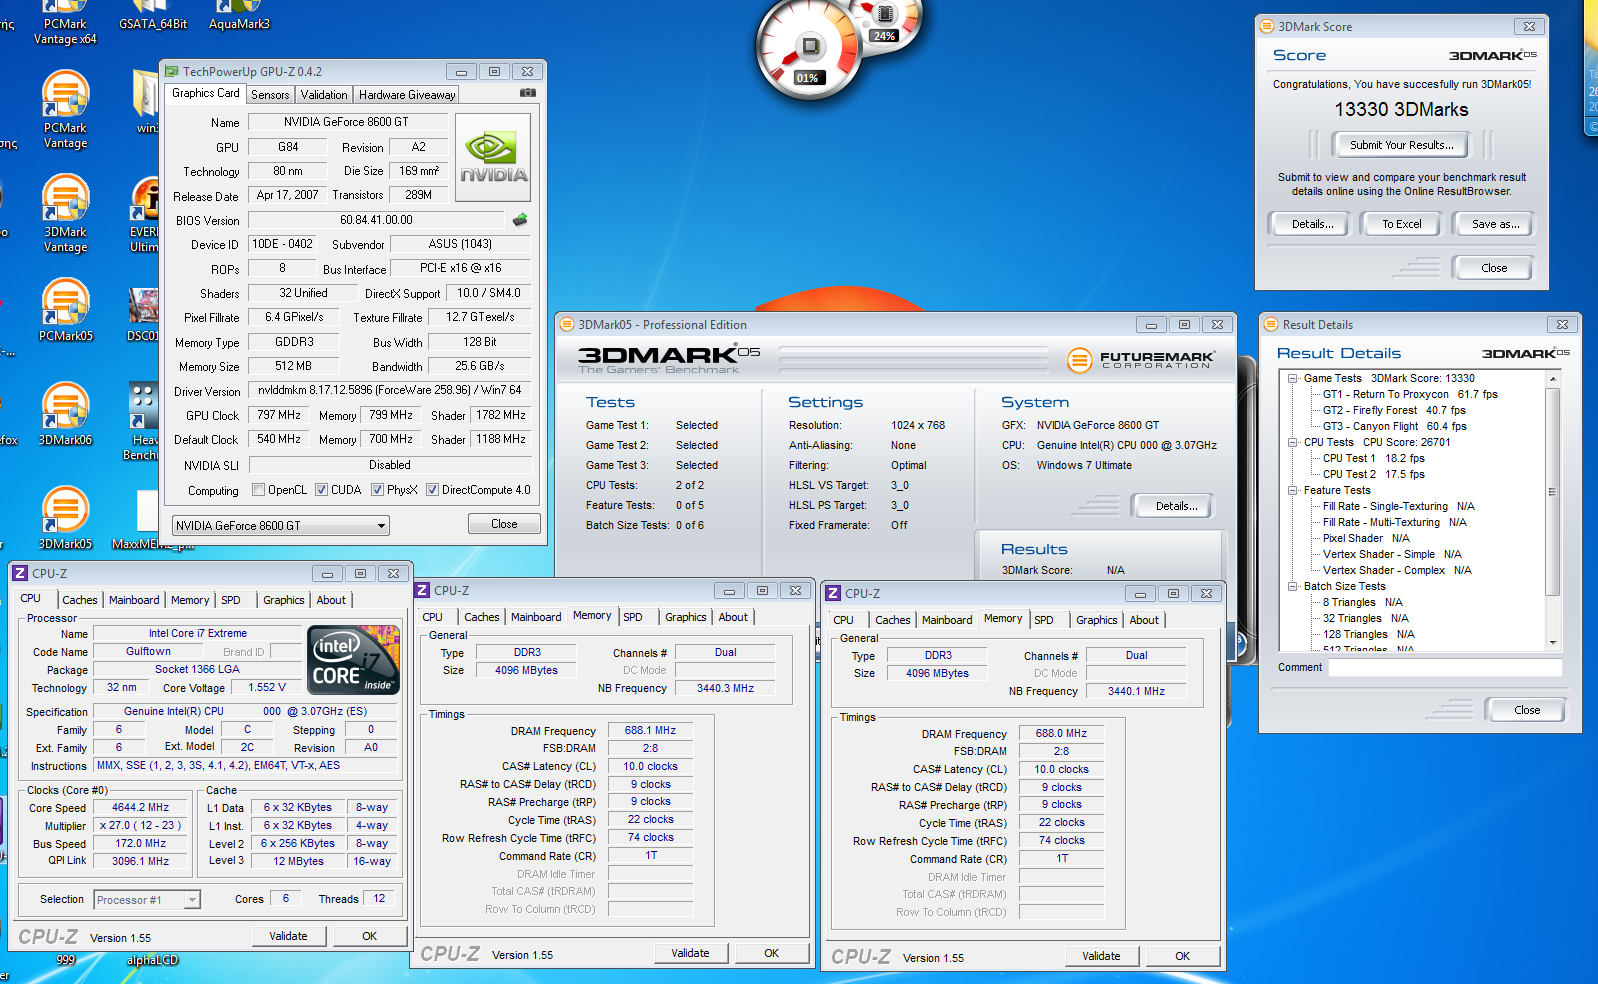Viewport: 1598px width, 984px height.
Task: Click Details... in 3DMark Score window
Action: (1312, 224)
